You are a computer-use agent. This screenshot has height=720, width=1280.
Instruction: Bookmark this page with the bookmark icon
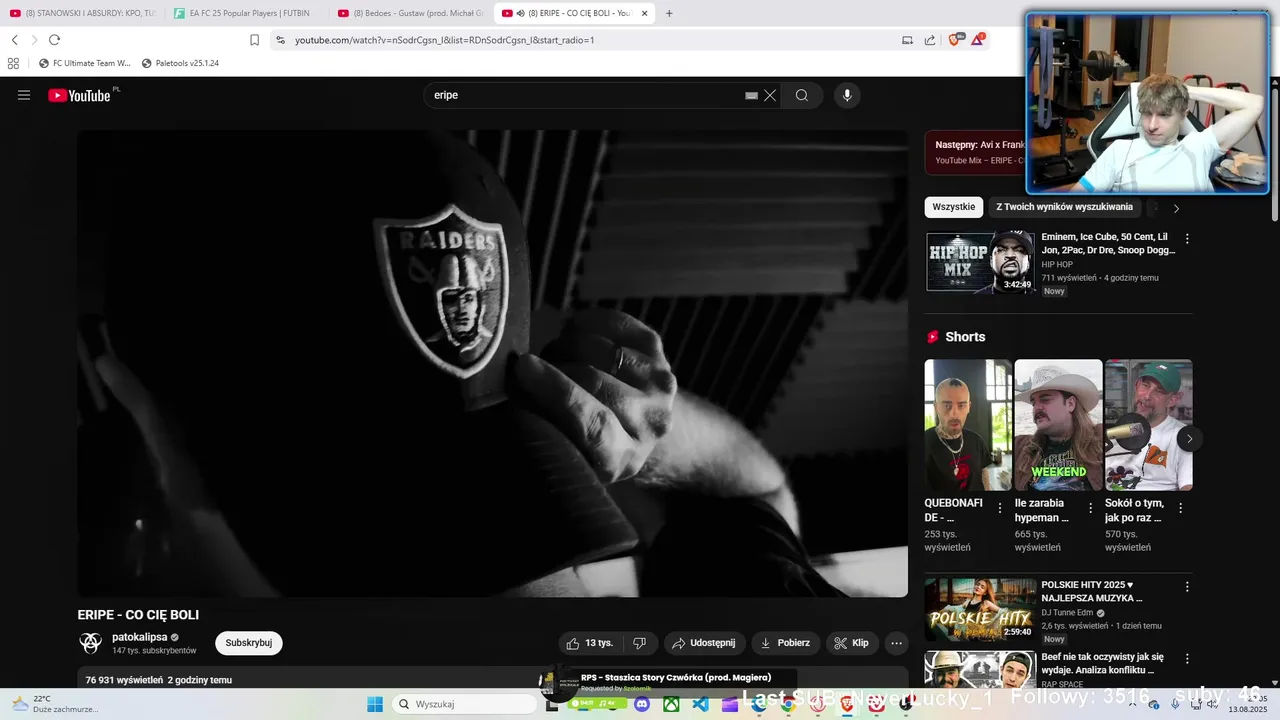coord(254,40)
